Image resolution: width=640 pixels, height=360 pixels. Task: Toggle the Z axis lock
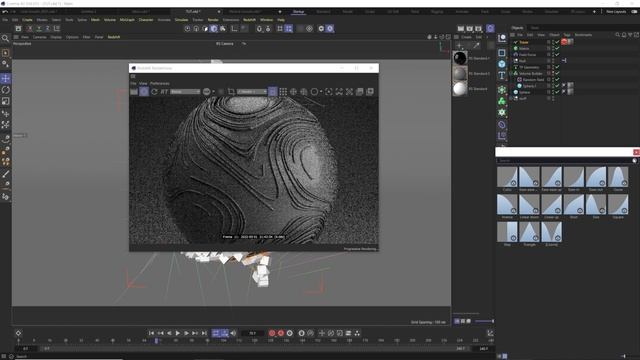pyautogui.click(x=47, y=29)
